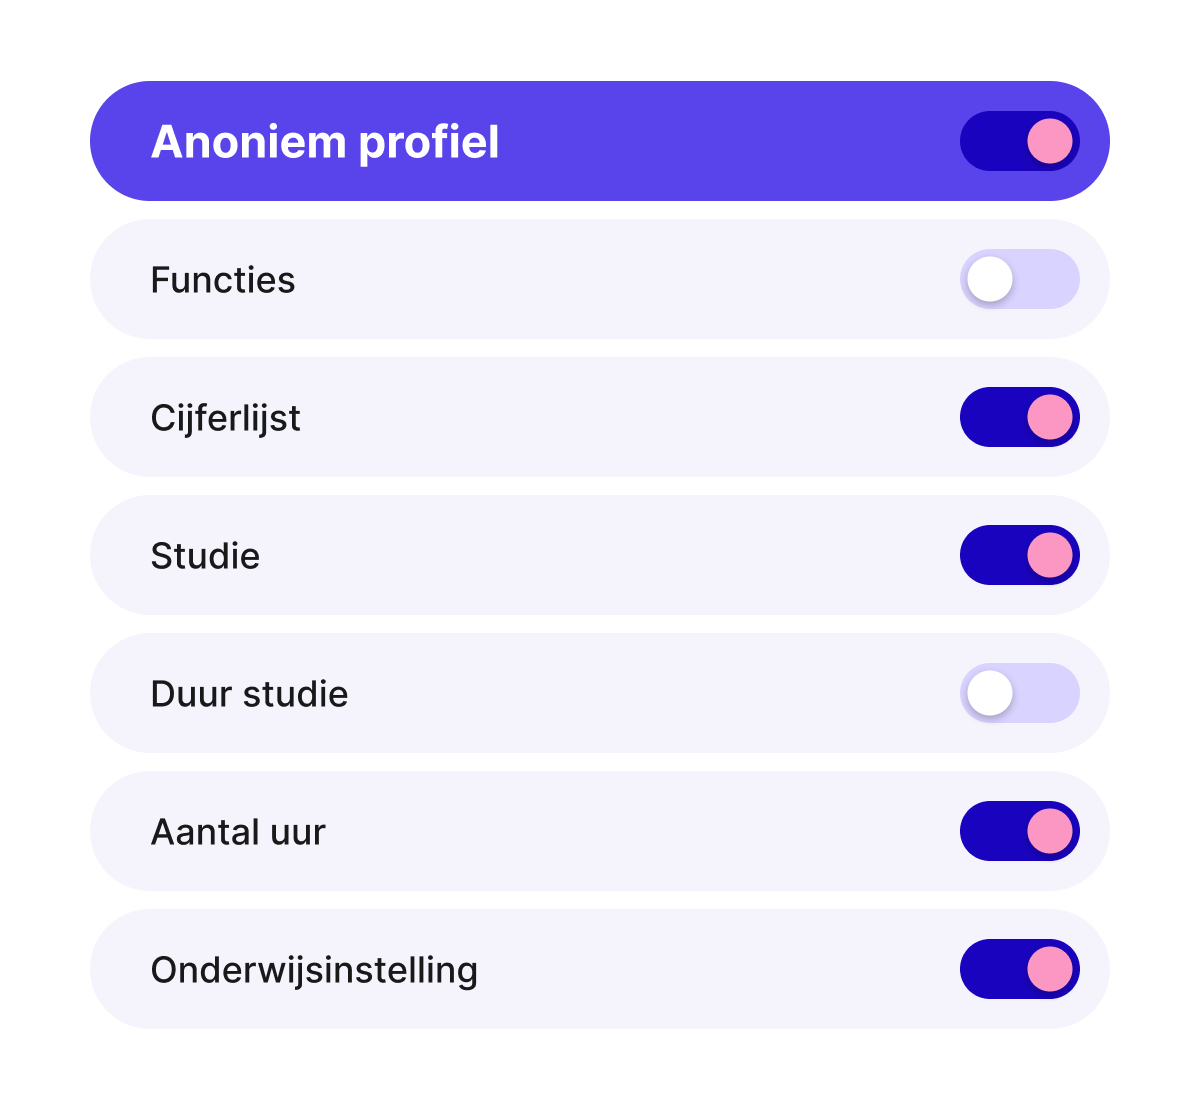Click the pink knob in Onderwijsinstelling switch
The image size is (1200, 1110).
pyautogui.click(x=1050, y=969)
